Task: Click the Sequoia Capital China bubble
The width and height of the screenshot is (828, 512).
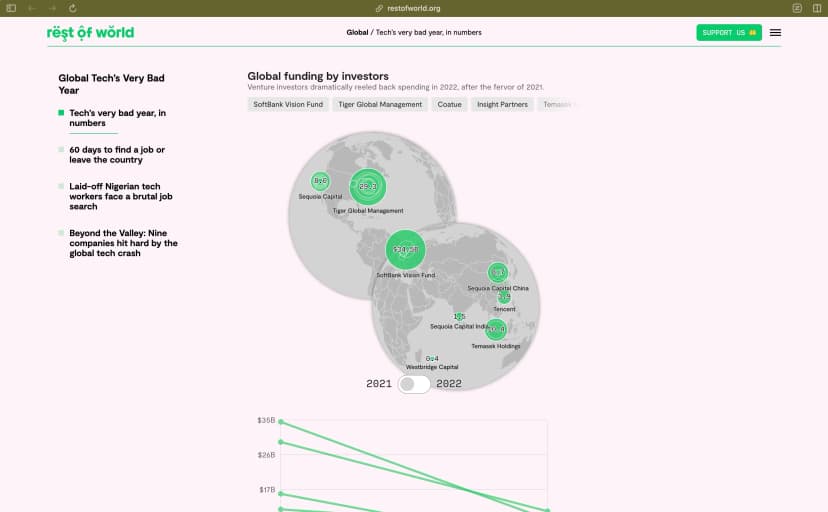Action: click(497, 273)
